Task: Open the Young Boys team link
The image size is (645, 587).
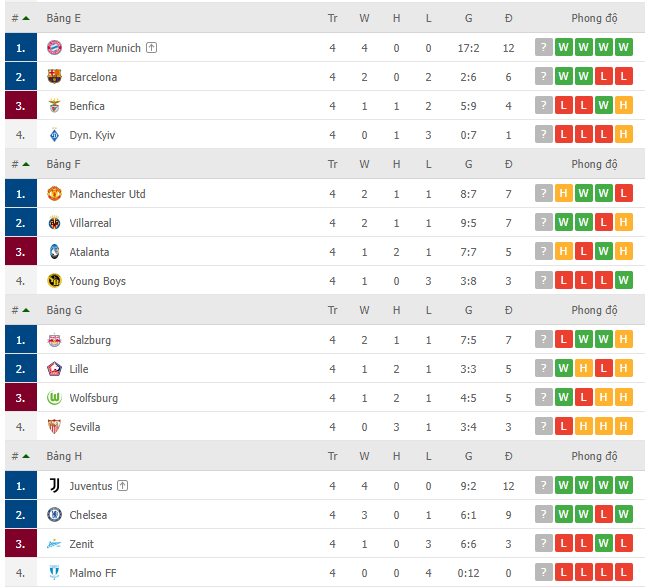Action: click(97, 281)
